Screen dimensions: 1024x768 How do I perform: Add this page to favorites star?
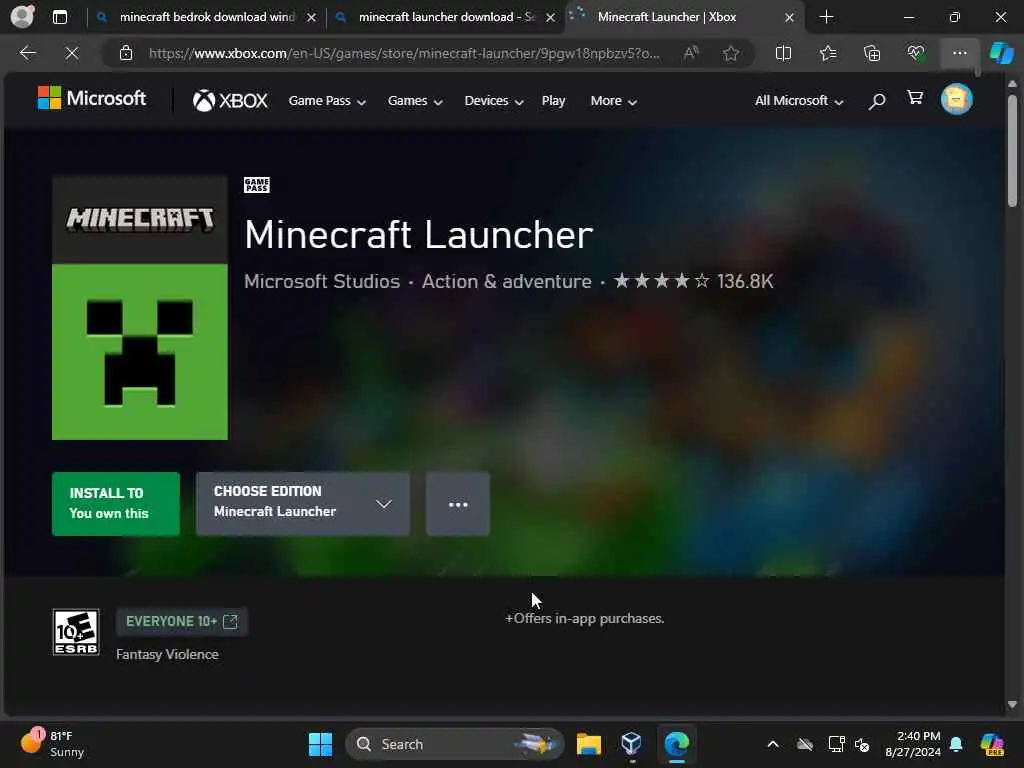(x=731, y=53)
